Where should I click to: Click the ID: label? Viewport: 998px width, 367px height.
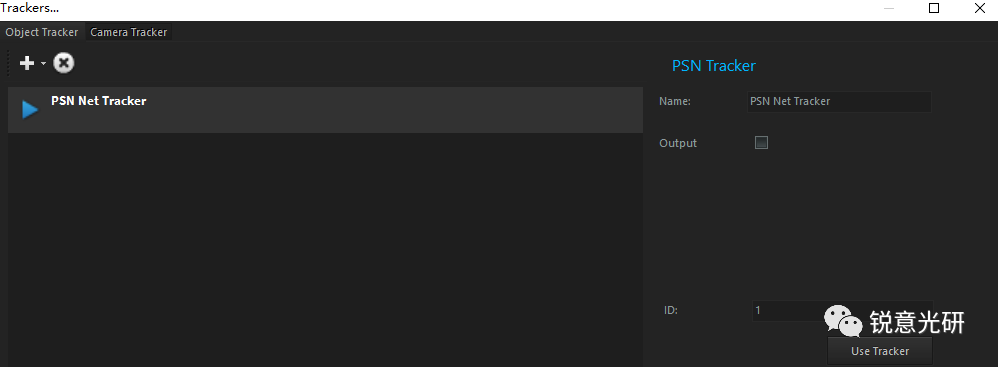[671, 311]
